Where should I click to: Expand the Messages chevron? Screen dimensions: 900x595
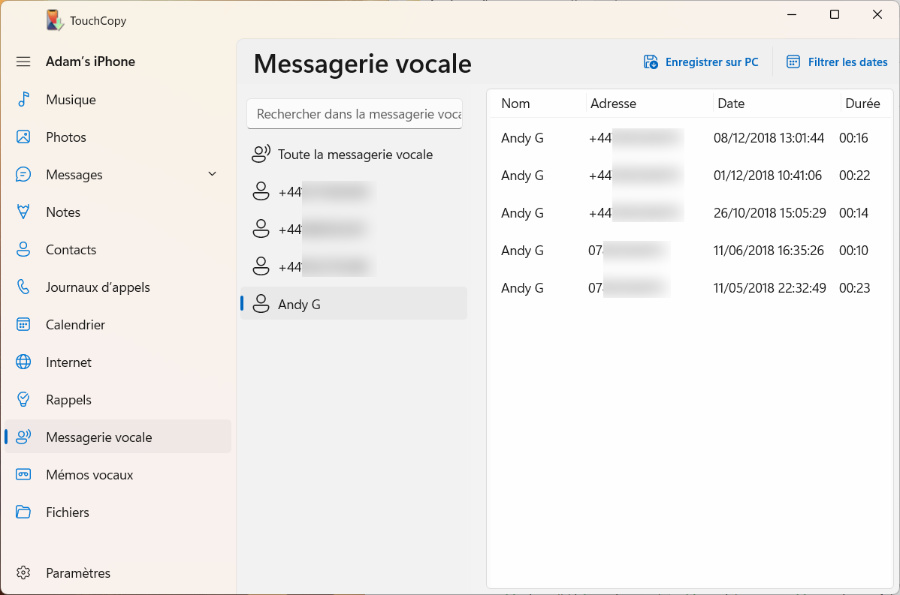tap(211, 174)
